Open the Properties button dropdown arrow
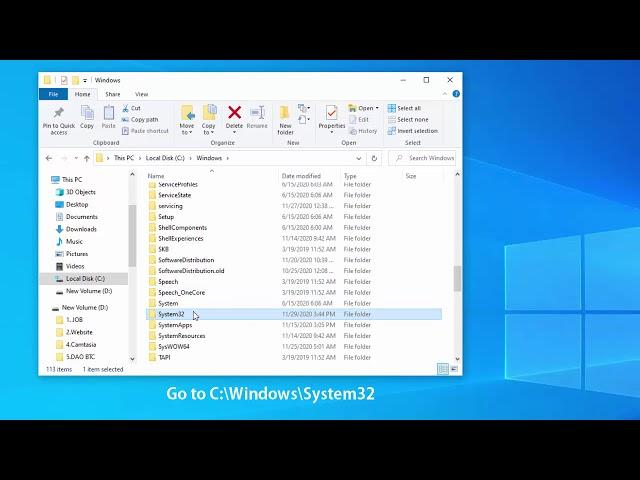Image resolution: width=640 pixels, height=480 pixels. [x=331, y=132]
